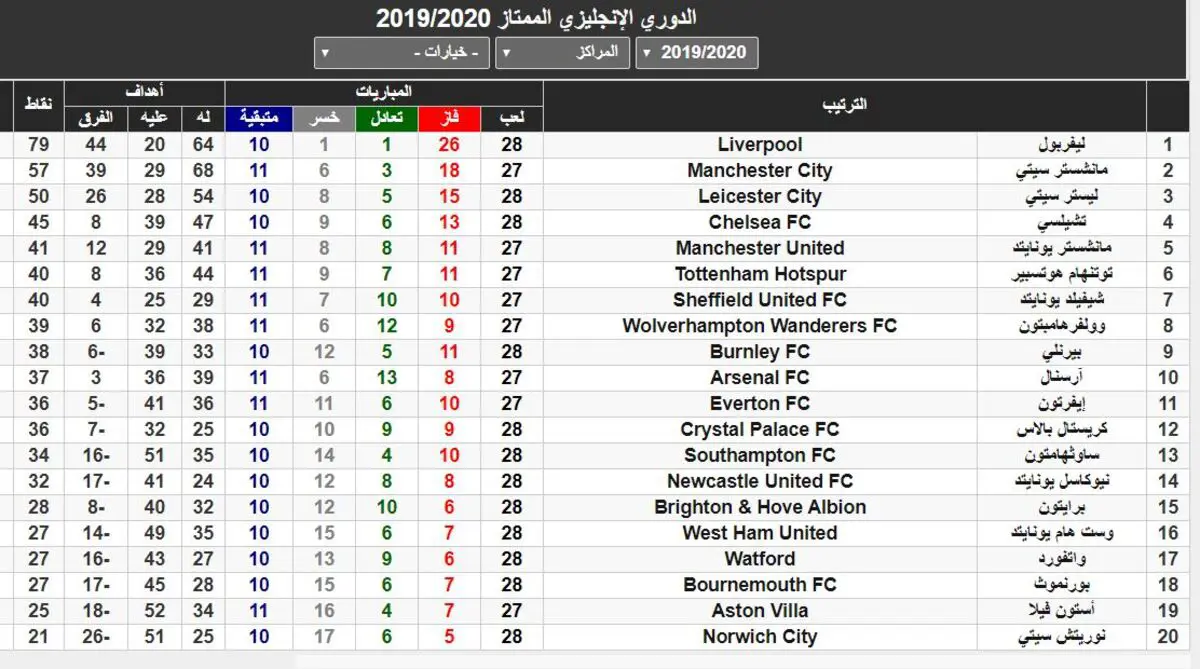1200x669 pixels.
Task: Select the green تعادل column header
Action: 386,118
